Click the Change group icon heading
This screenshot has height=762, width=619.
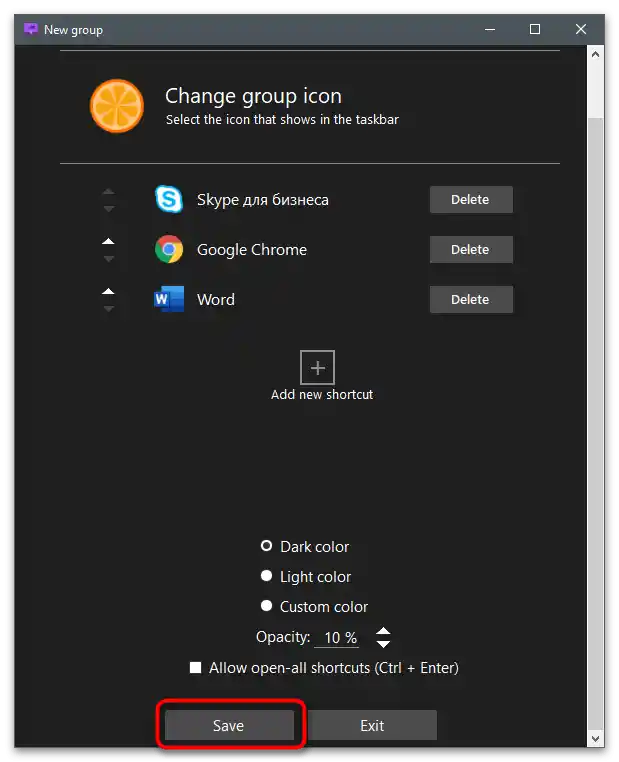click(x=253, y=96)
